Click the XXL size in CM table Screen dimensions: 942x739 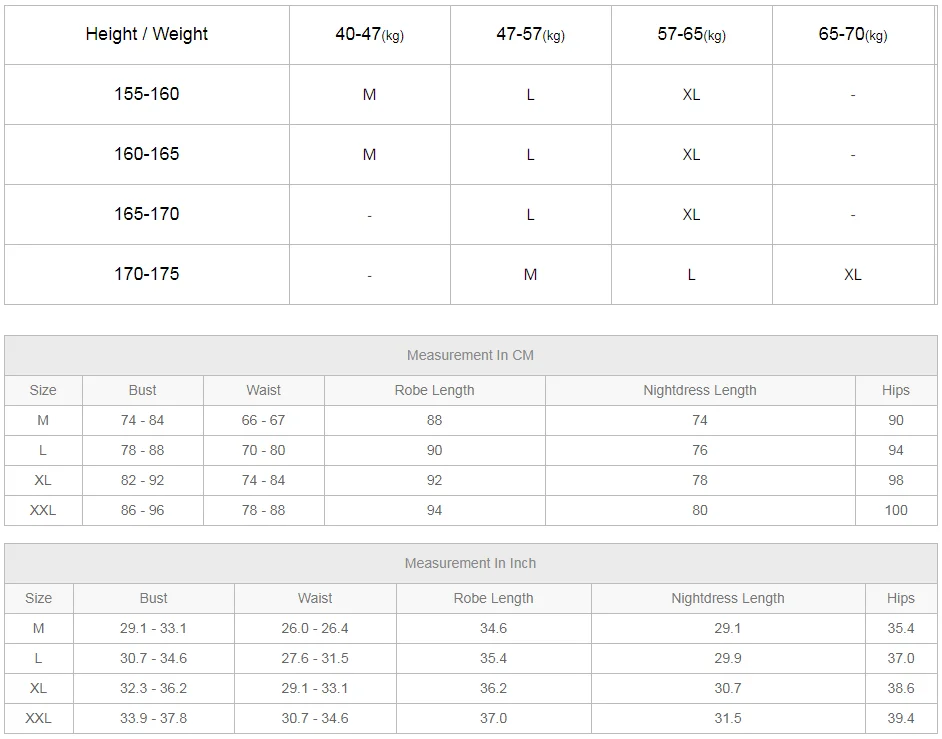[43, 510]
